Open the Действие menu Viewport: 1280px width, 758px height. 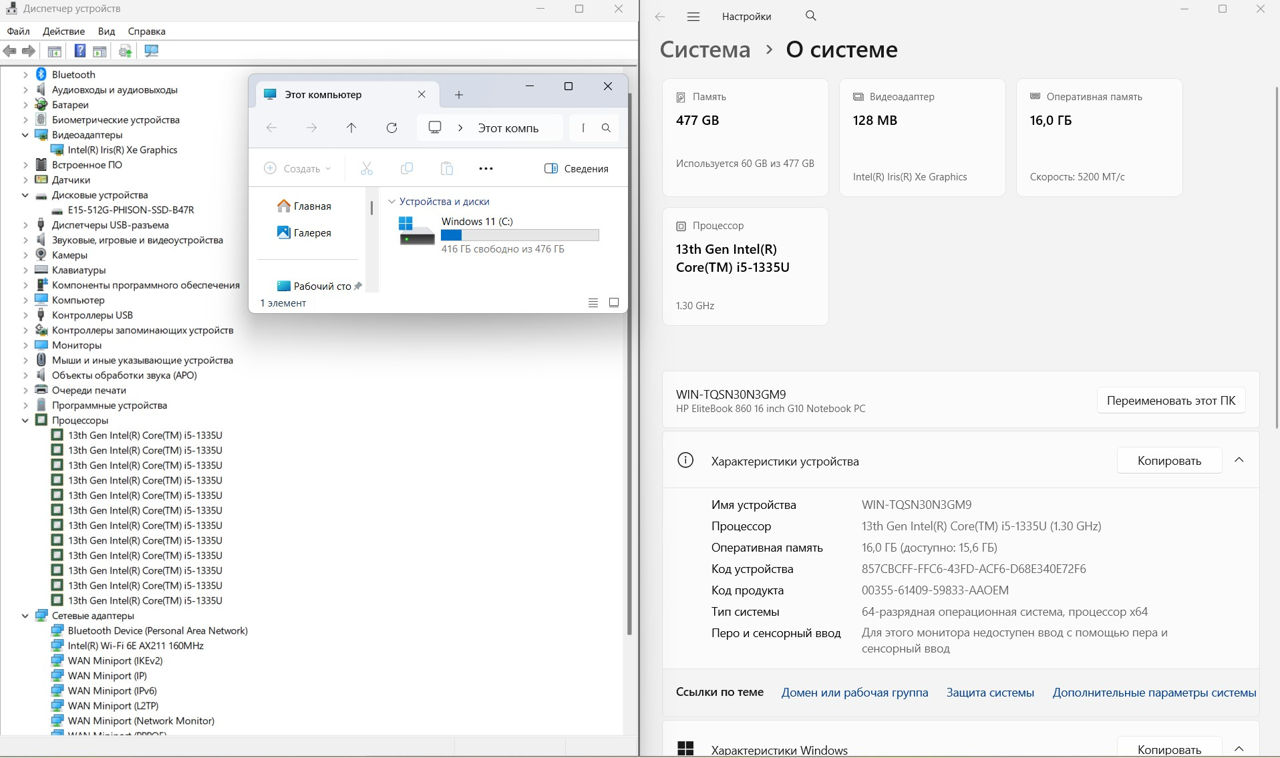point(63,31)
